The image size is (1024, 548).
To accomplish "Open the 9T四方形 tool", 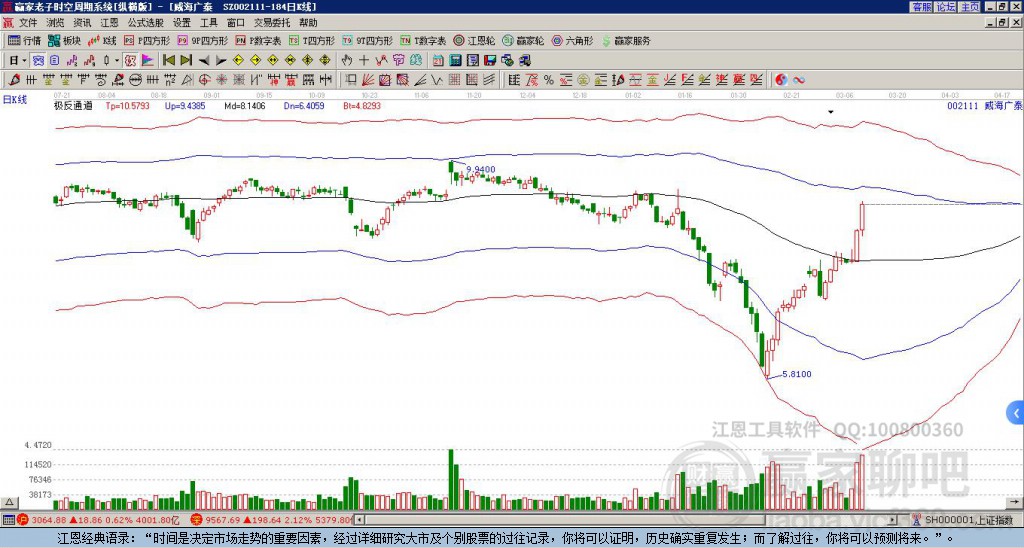I will 368,40.
